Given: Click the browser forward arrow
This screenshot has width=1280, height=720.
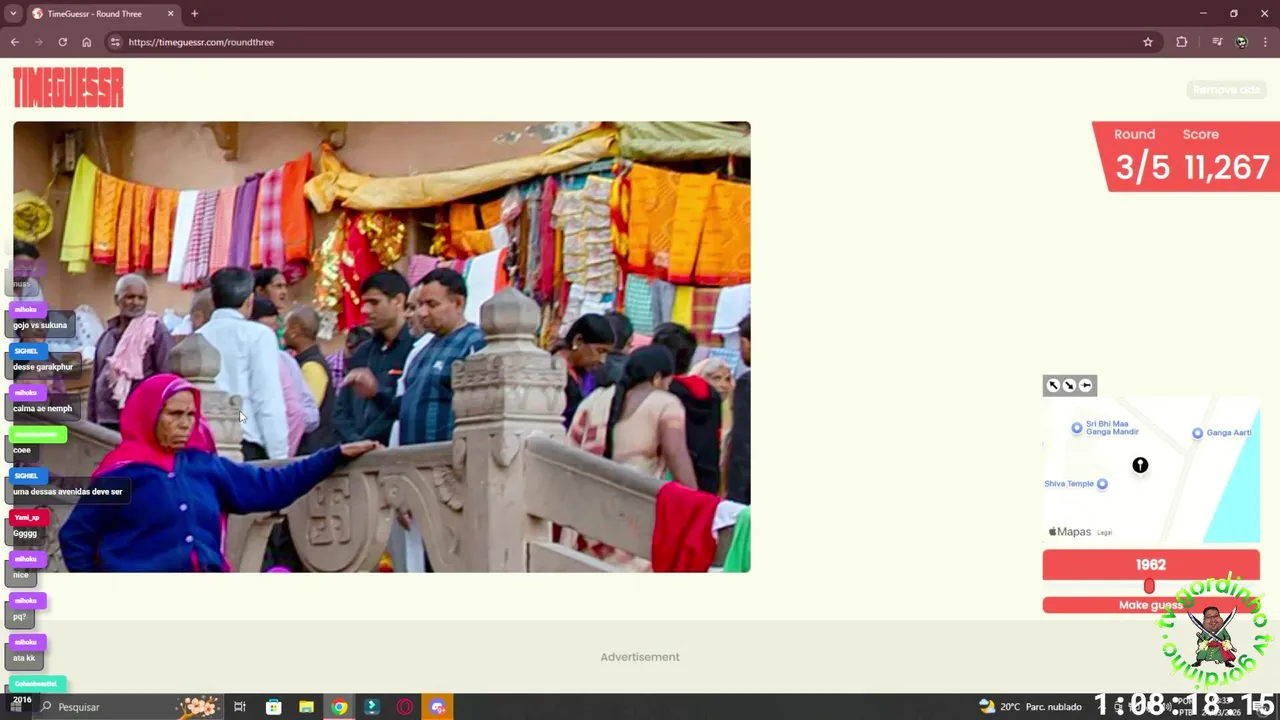Looking at the screenshot, I should (x=38, y=42).
